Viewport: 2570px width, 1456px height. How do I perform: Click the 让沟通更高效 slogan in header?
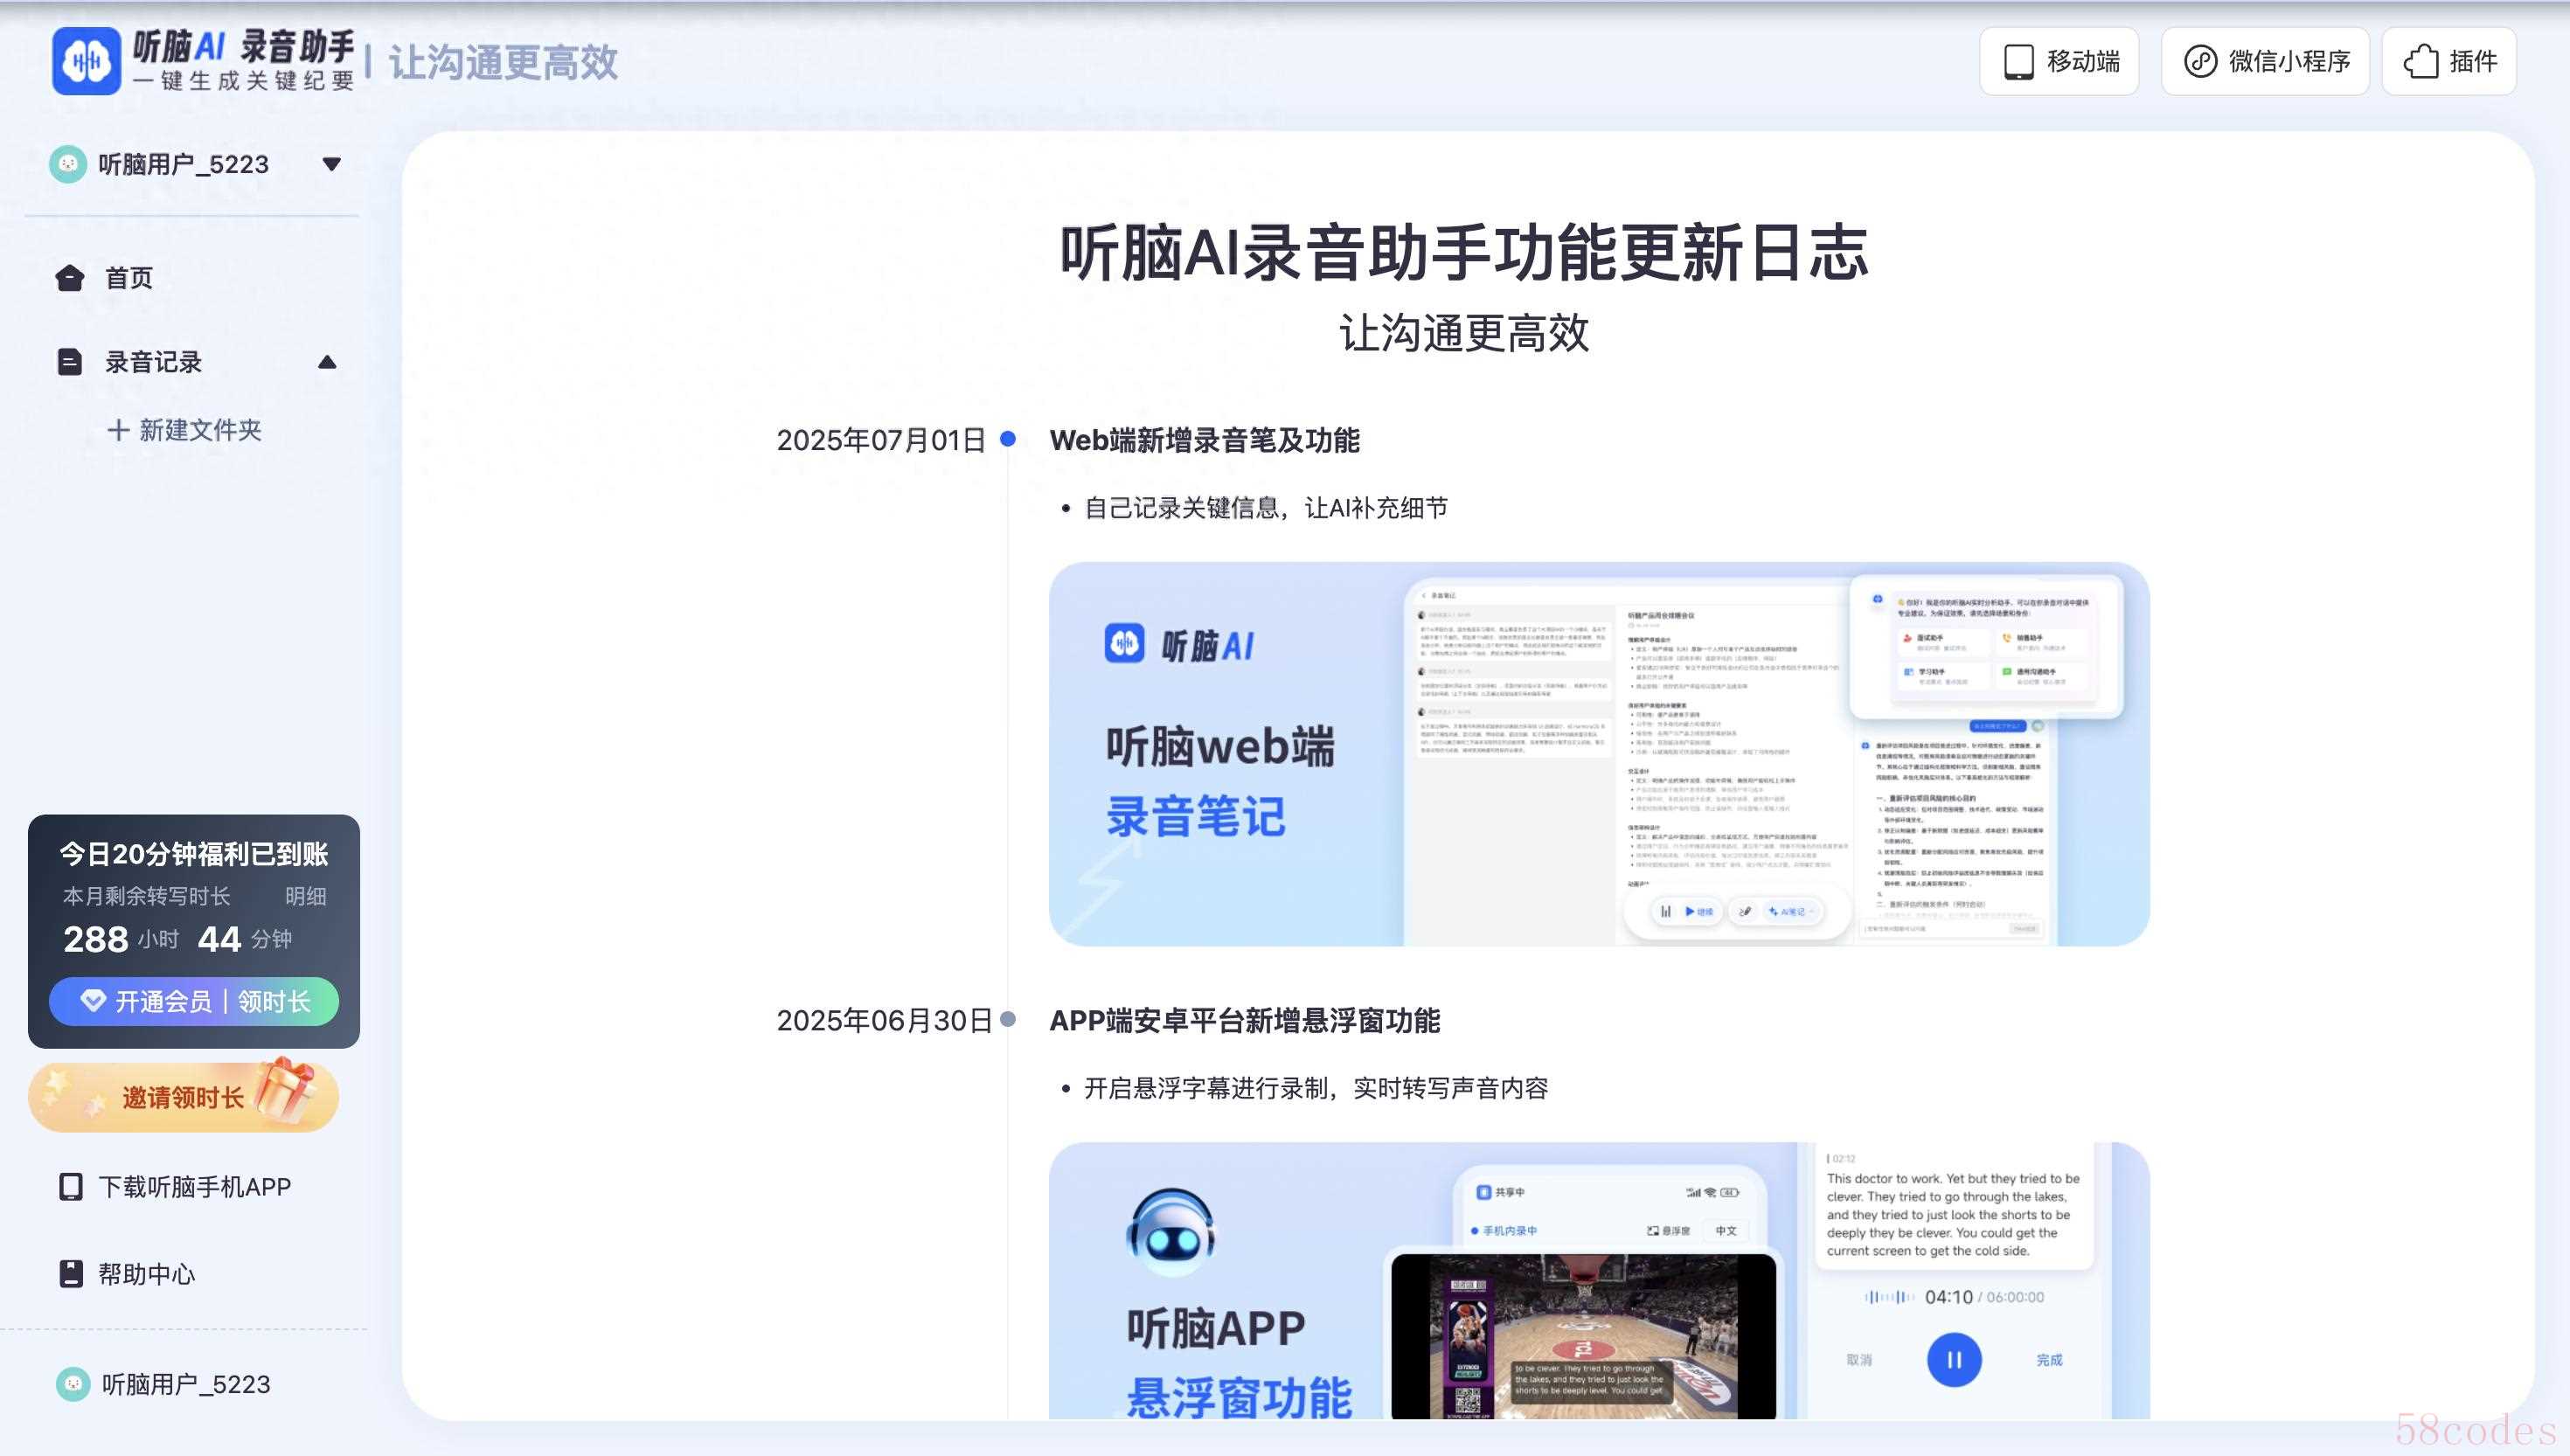503,62
